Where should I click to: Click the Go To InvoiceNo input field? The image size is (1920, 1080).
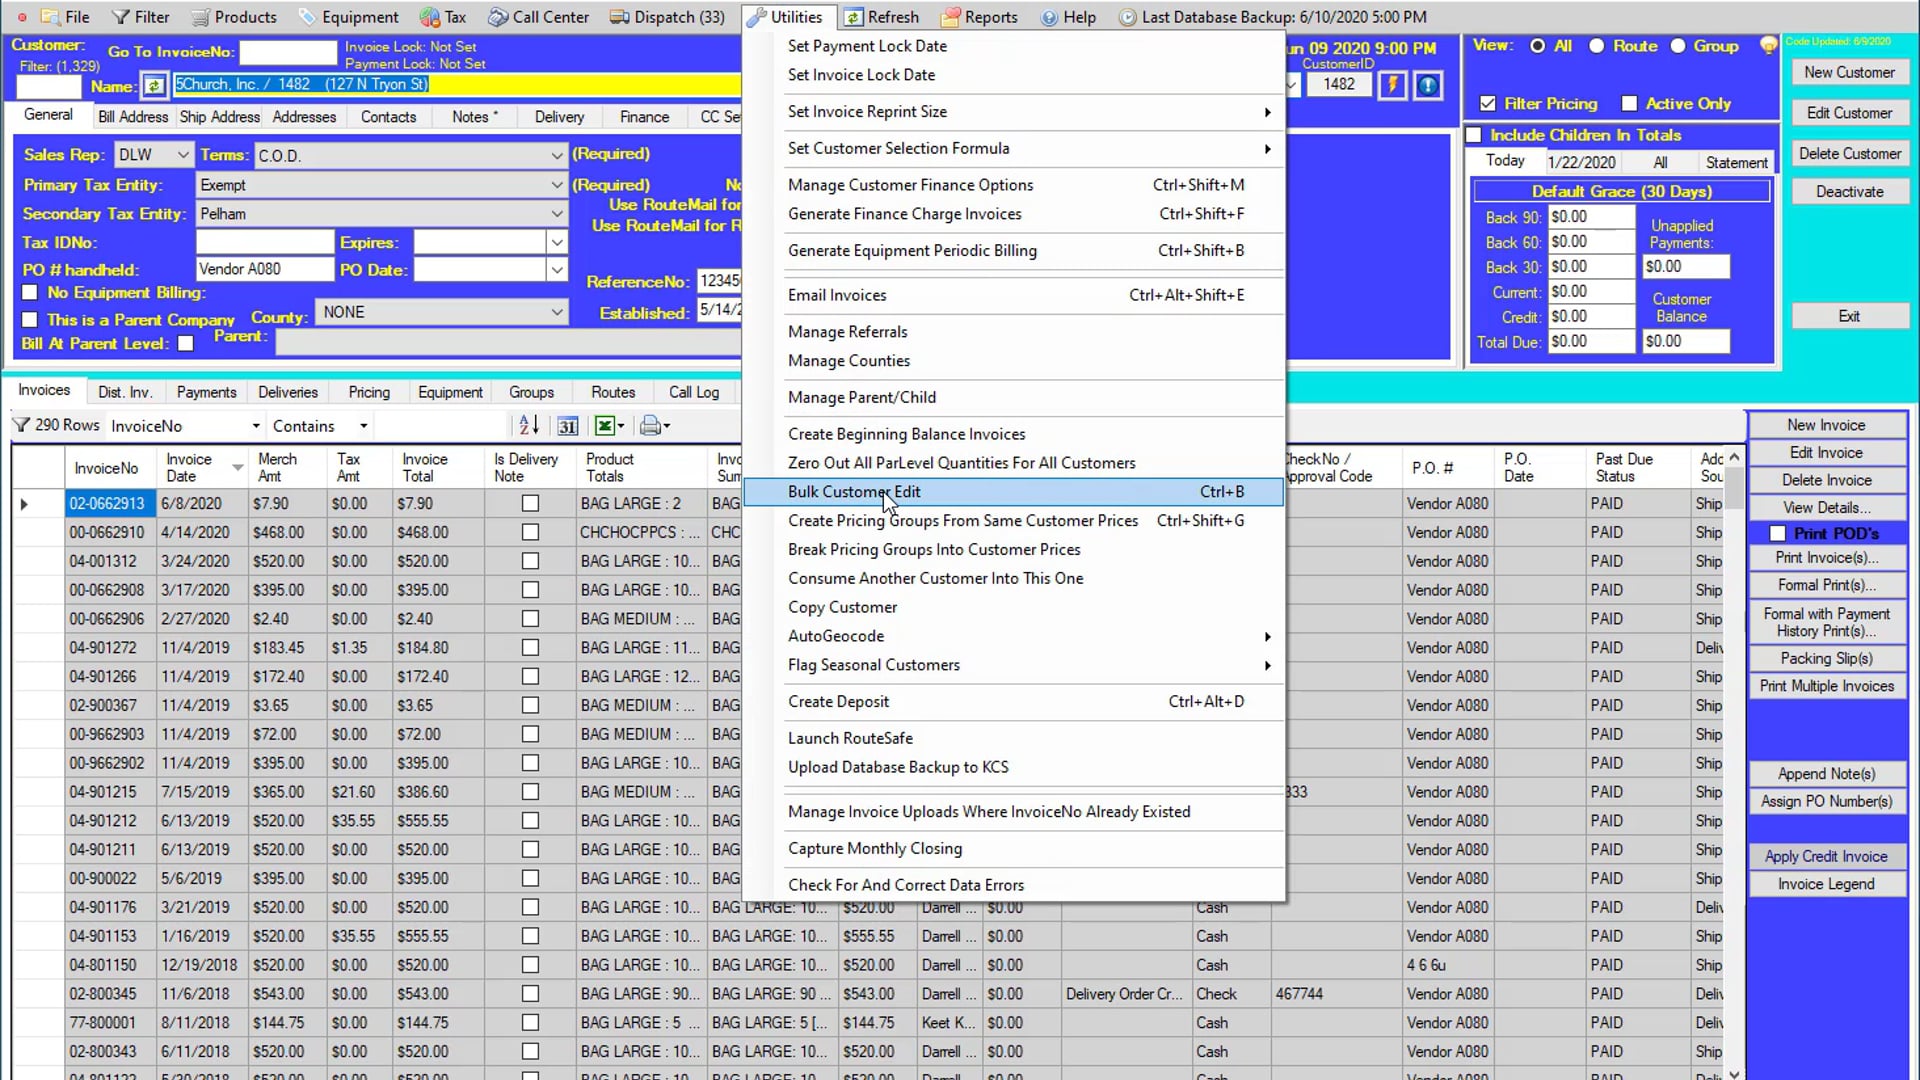pos(288,52)
